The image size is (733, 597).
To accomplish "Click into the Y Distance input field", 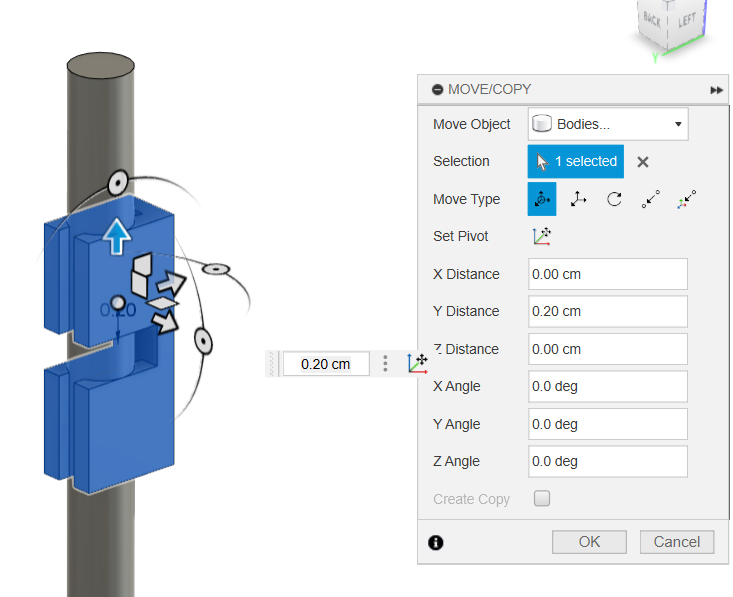I will click(x=607, y=311).
